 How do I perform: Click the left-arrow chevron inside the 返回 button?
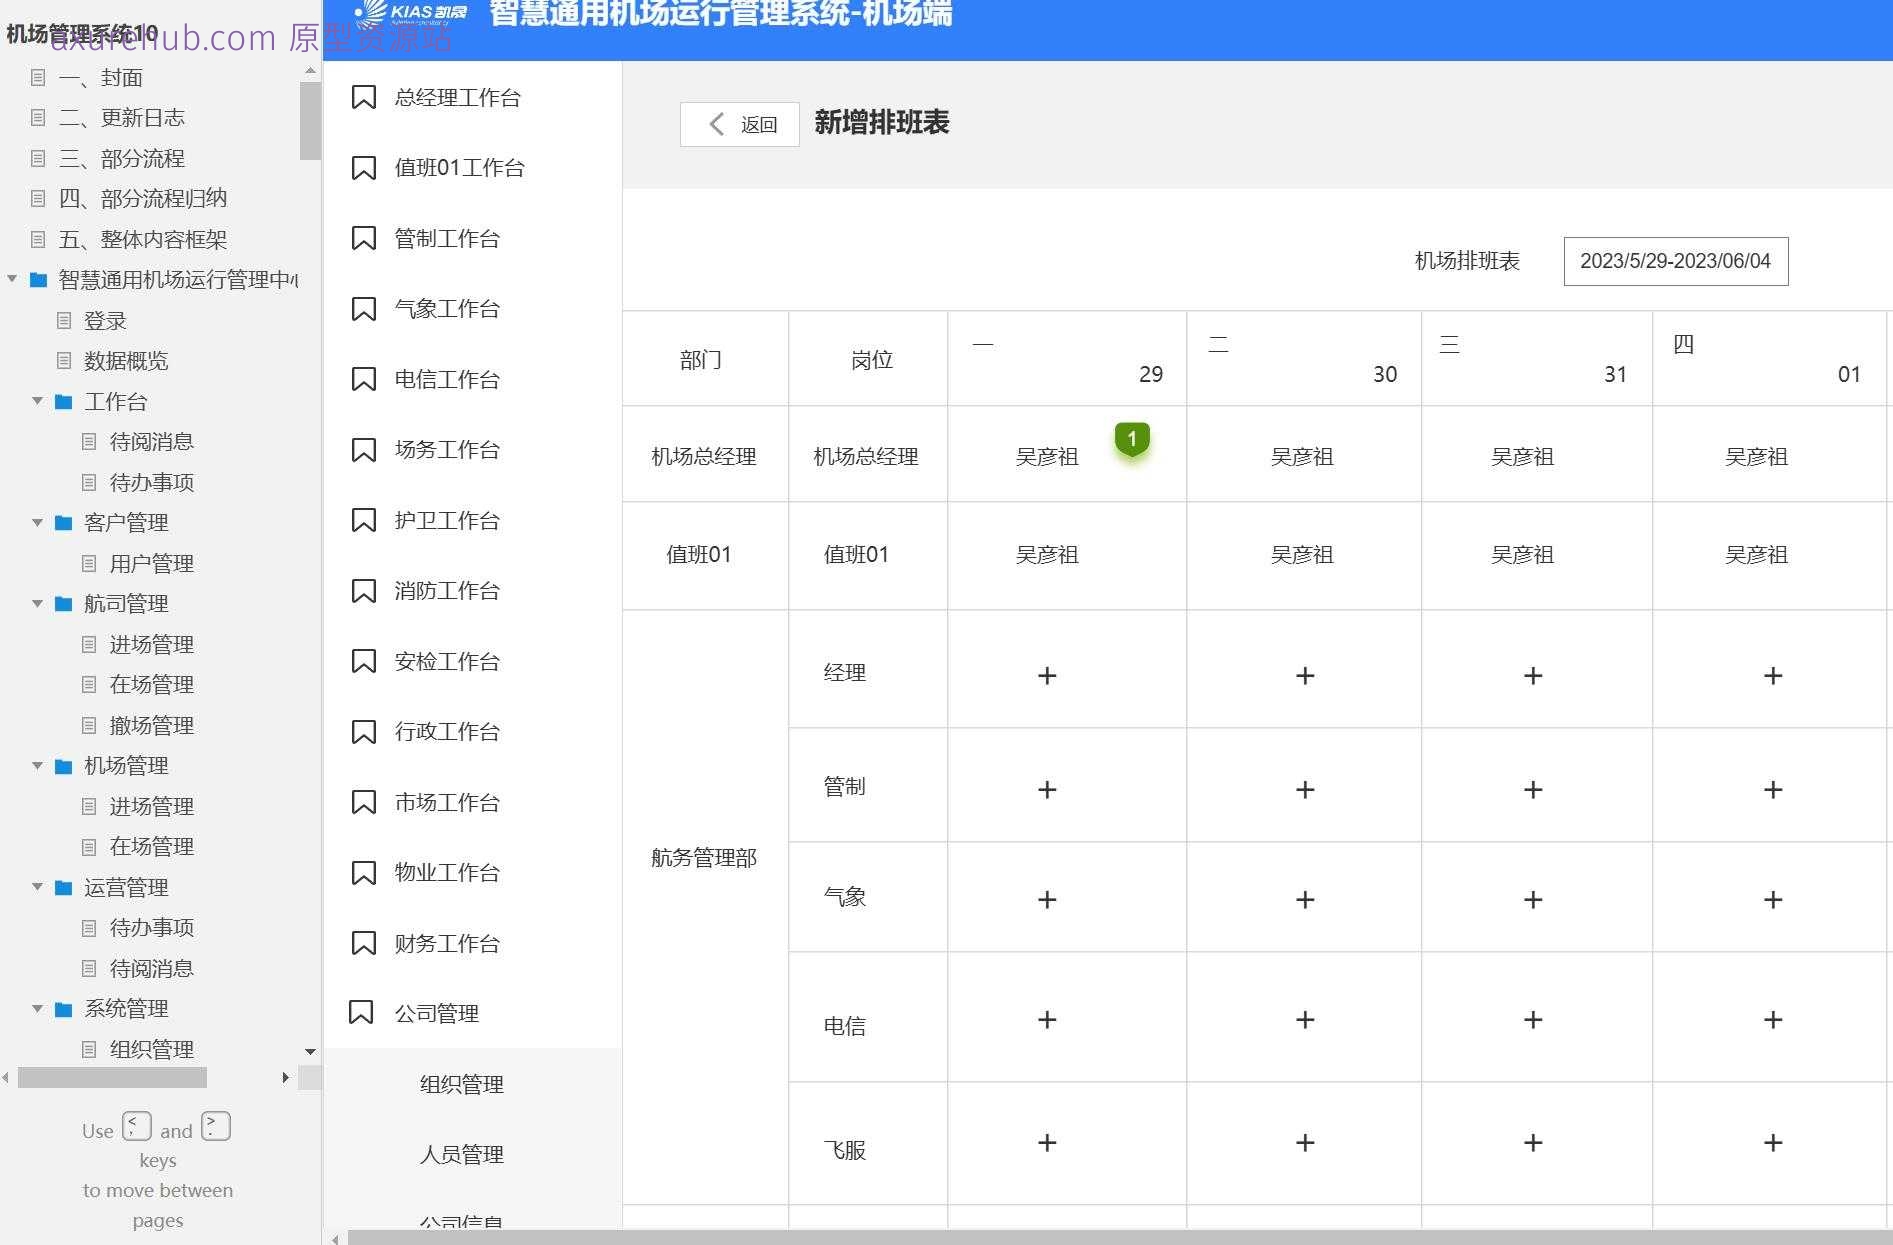pos(716,124)
